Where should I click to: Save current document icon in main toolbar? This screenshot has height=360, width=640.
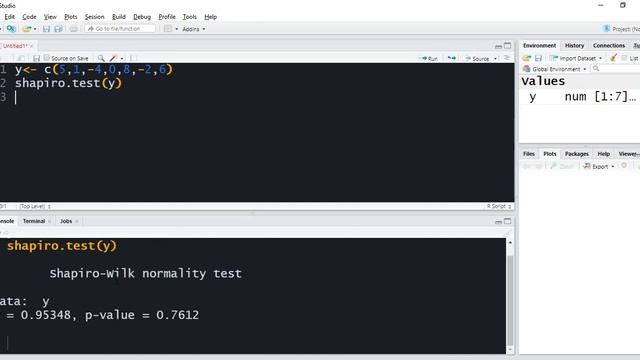click(x=46, y=29)
